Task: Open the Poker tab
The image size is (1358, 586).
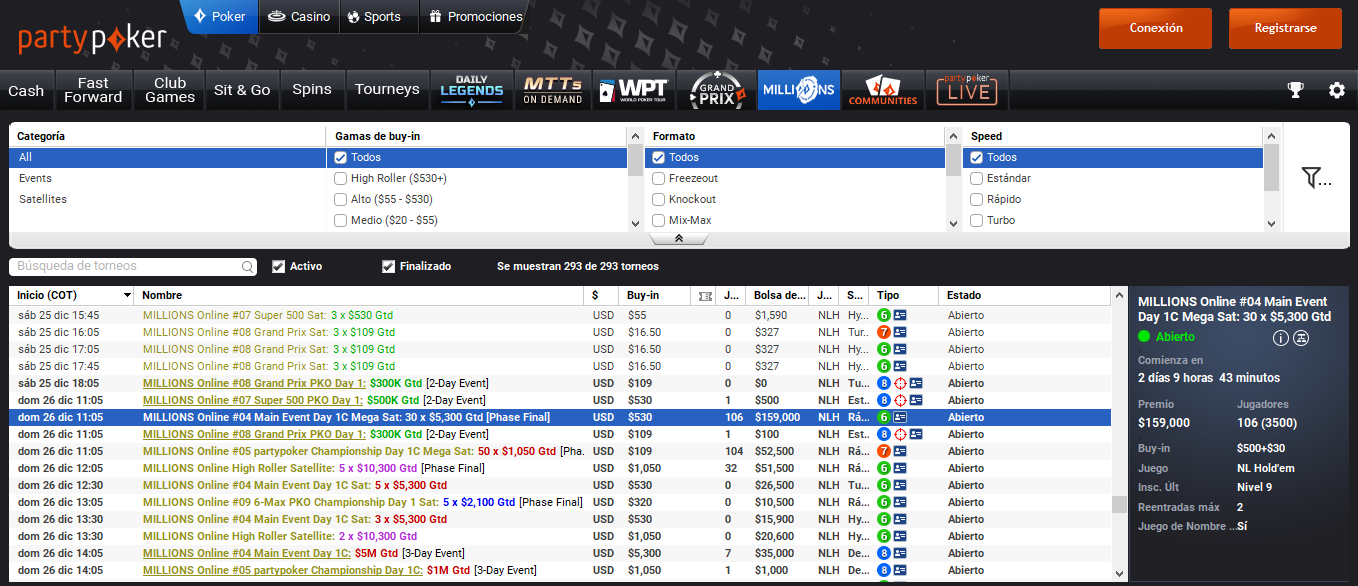Action: [219, 16]
